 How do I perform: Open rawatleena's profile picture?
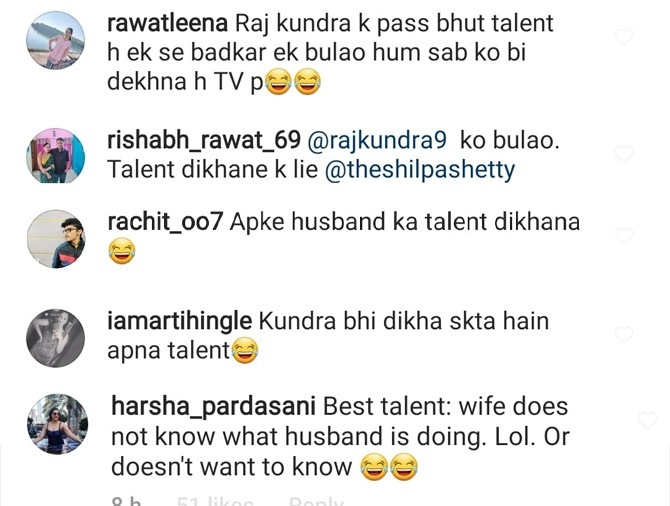56,40
